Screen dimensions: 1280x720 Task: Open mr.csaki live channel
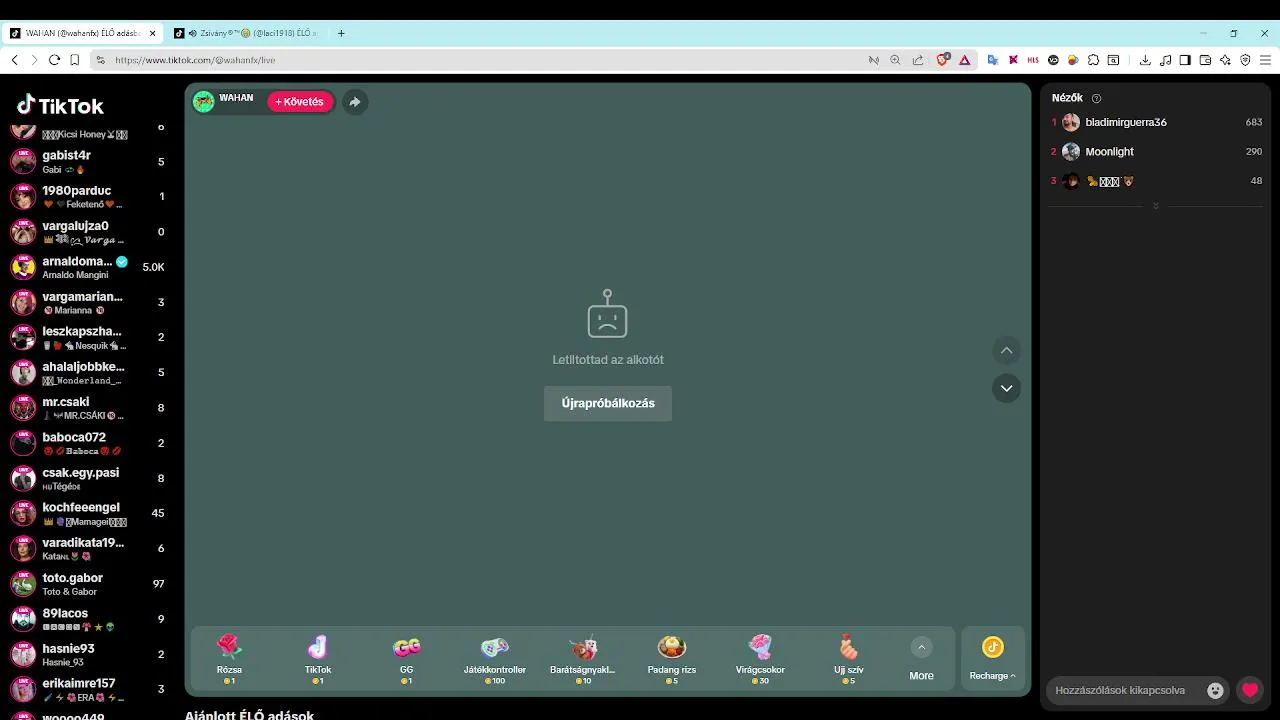point(90,408)
